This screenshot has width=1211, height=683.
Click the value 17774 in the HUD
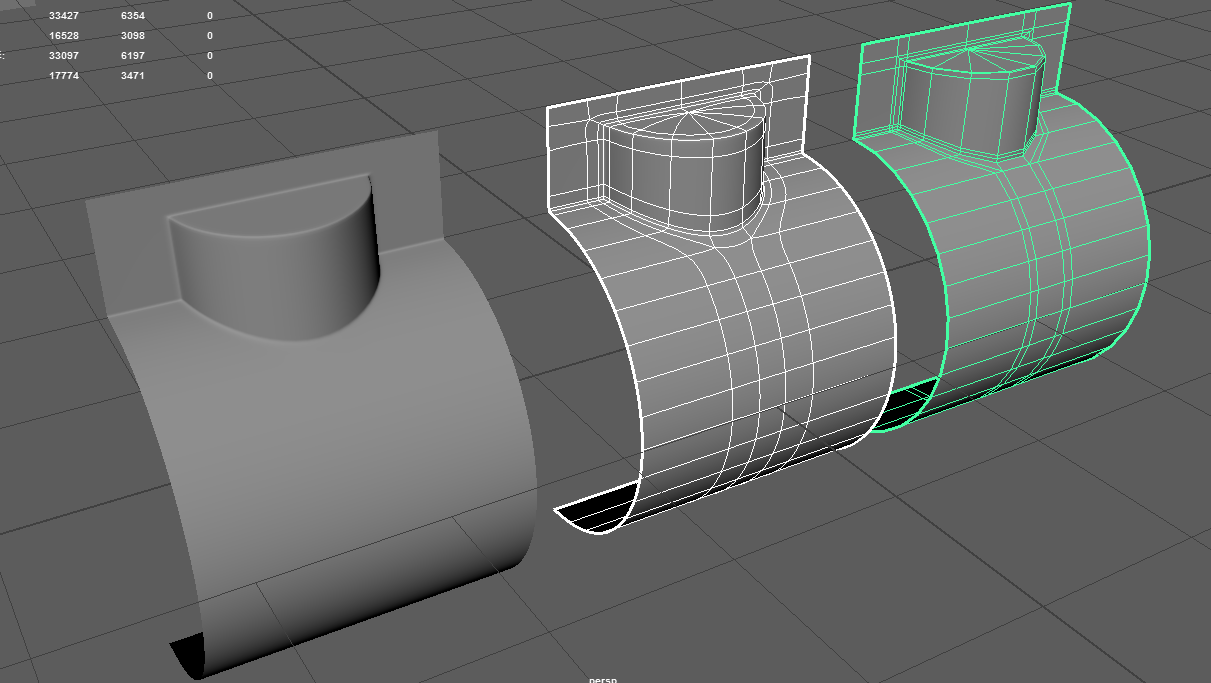pos(64,76)
